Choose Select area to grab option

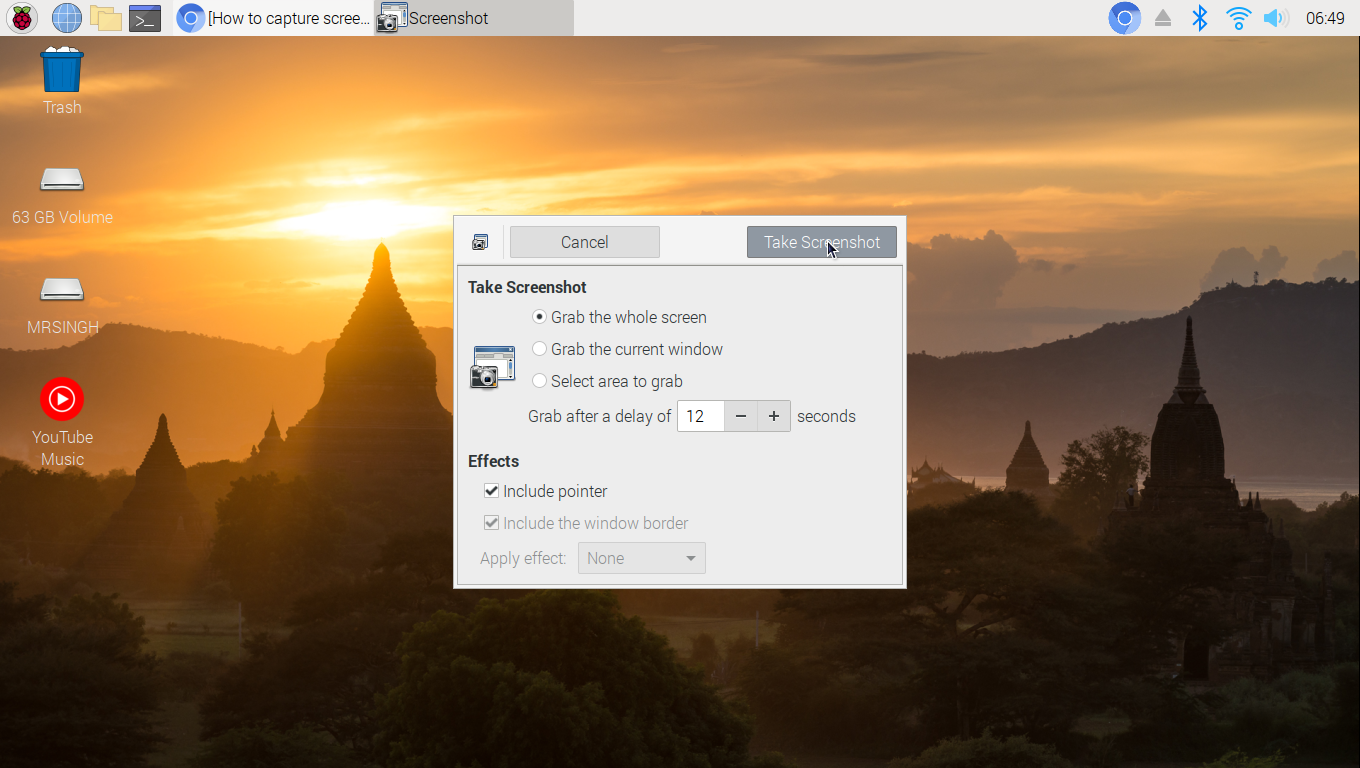[x=540, y=381]
